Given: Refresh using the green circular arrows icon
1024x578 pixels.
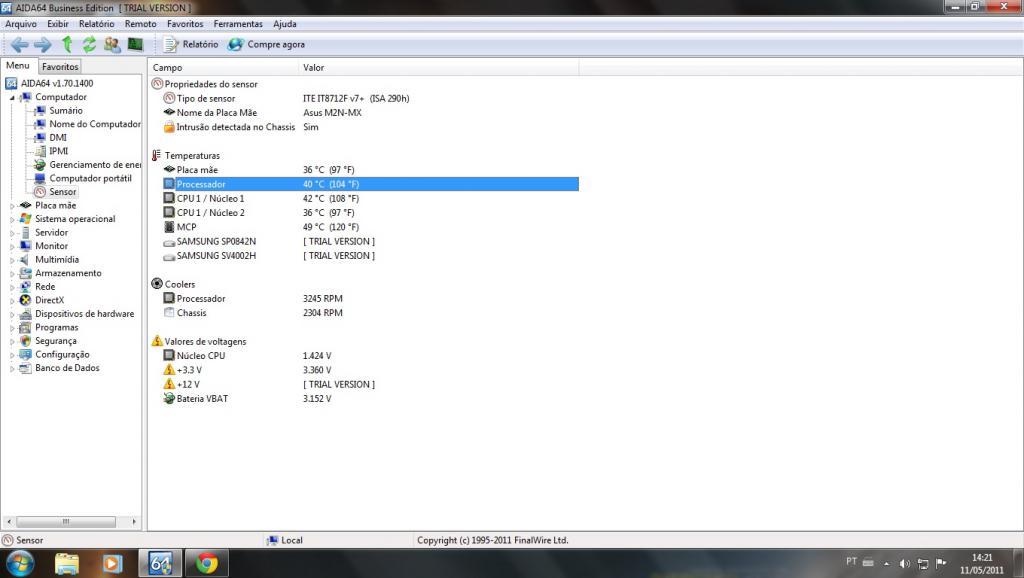Looking at the screenshot, I should 89,44.
